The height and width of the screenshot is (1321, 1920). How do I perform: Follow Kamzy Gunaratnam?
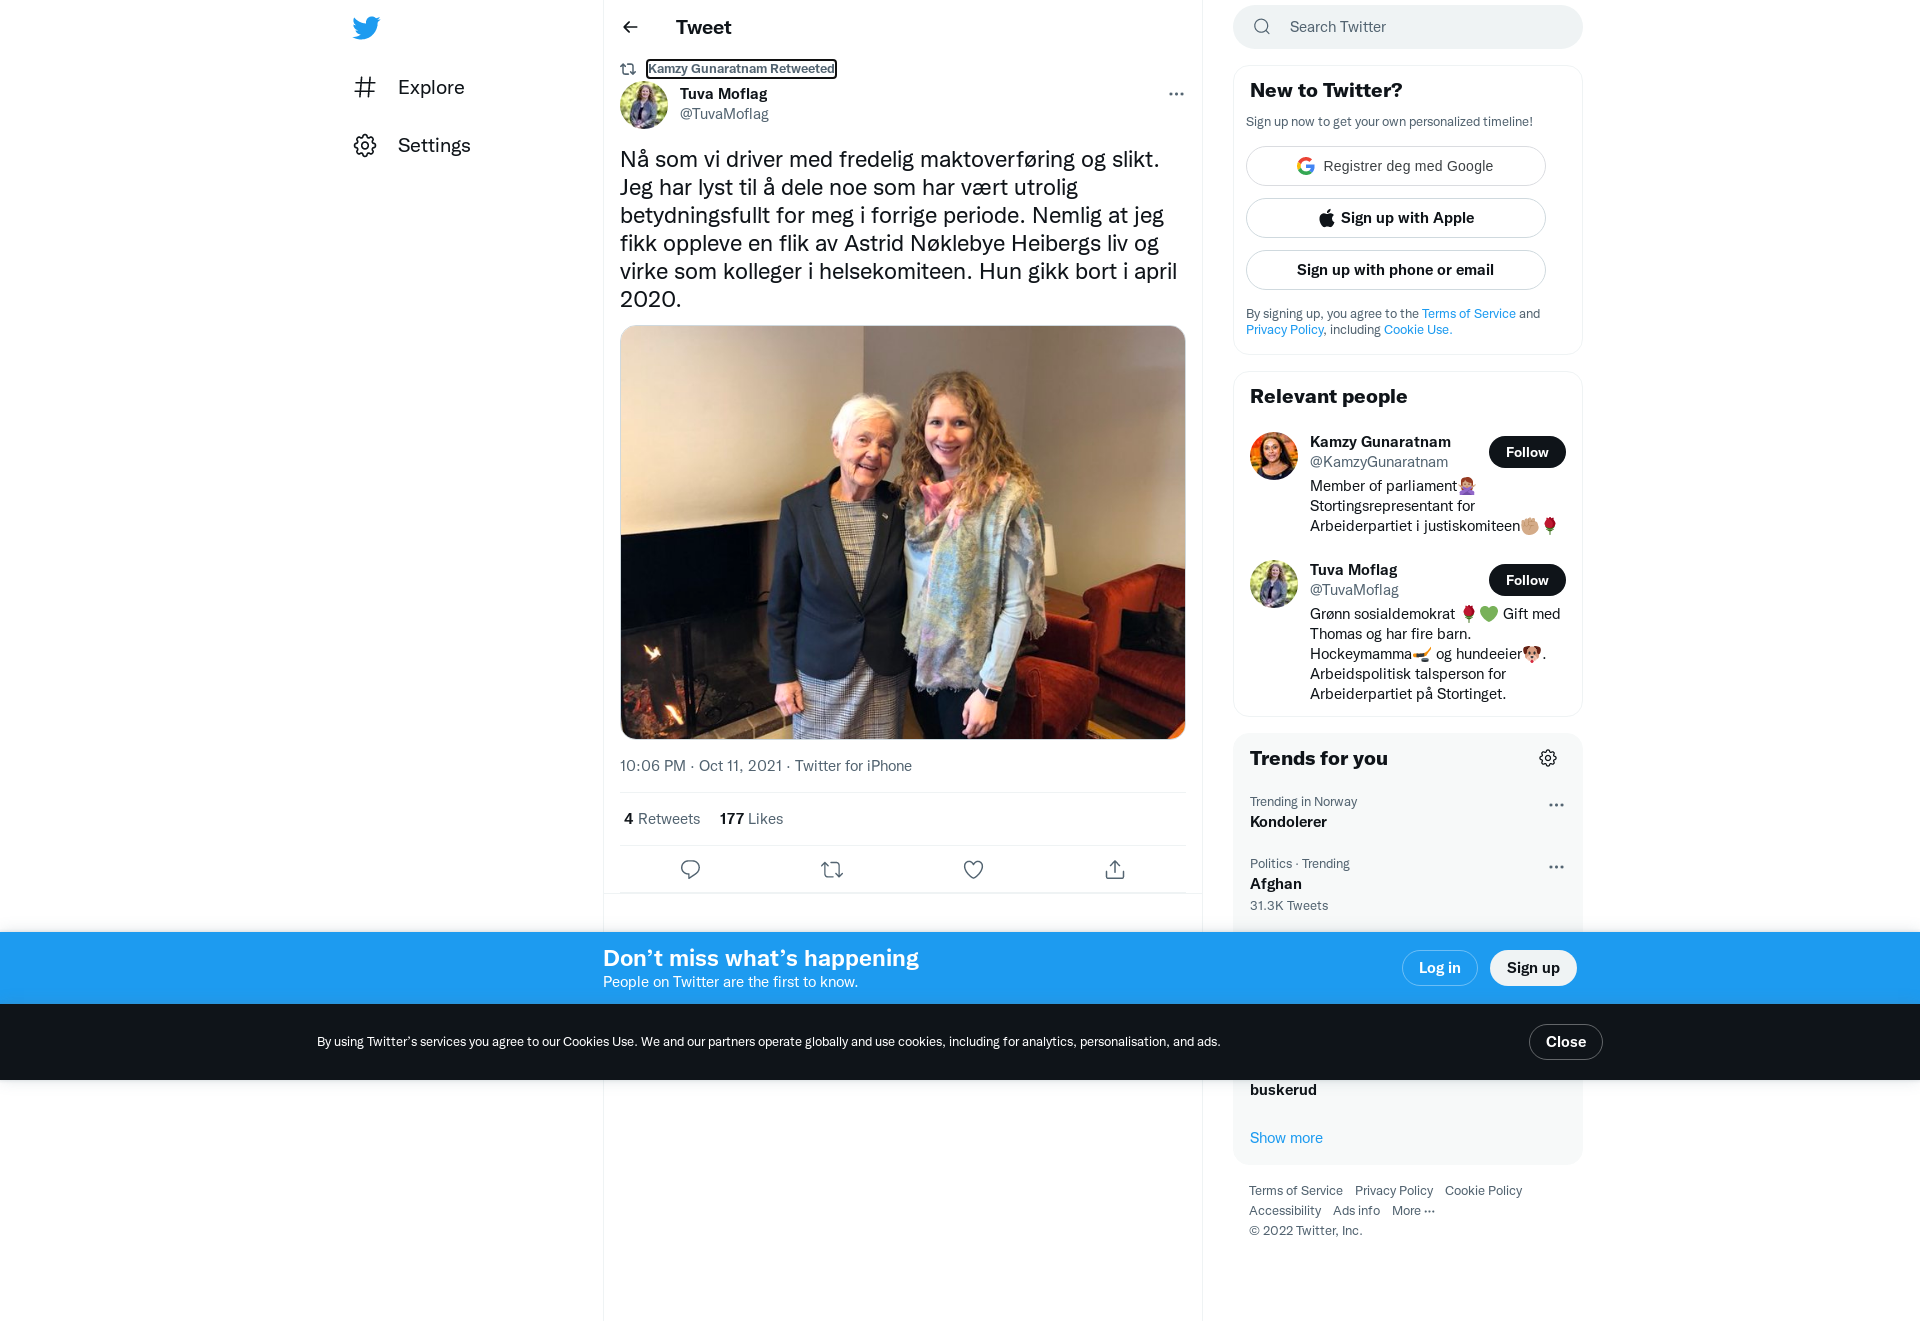pos(1527,452)
